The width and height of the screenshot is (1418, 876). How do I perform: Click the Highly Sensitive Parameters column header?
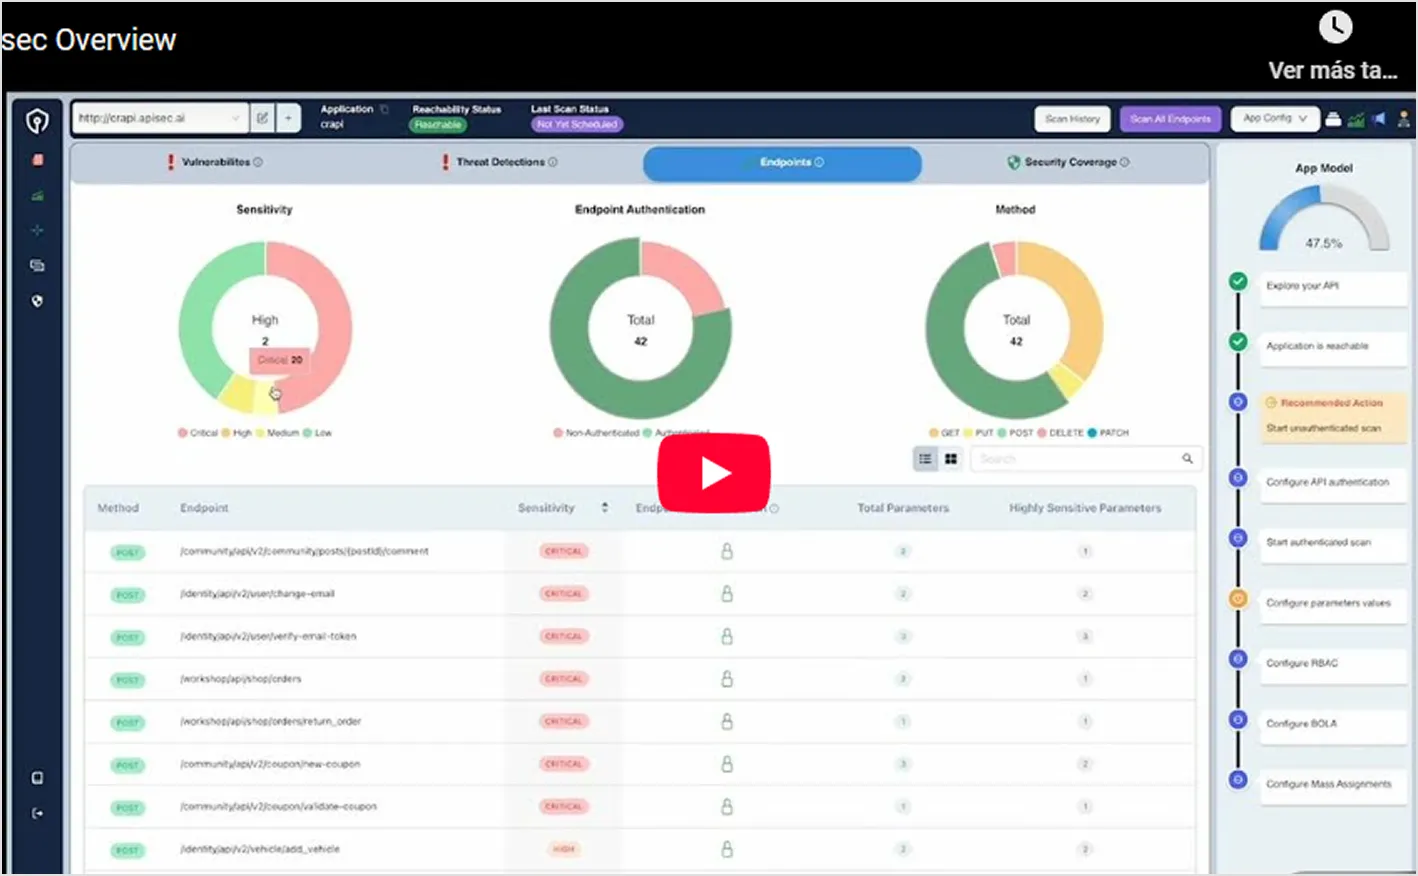point(1085,508)
